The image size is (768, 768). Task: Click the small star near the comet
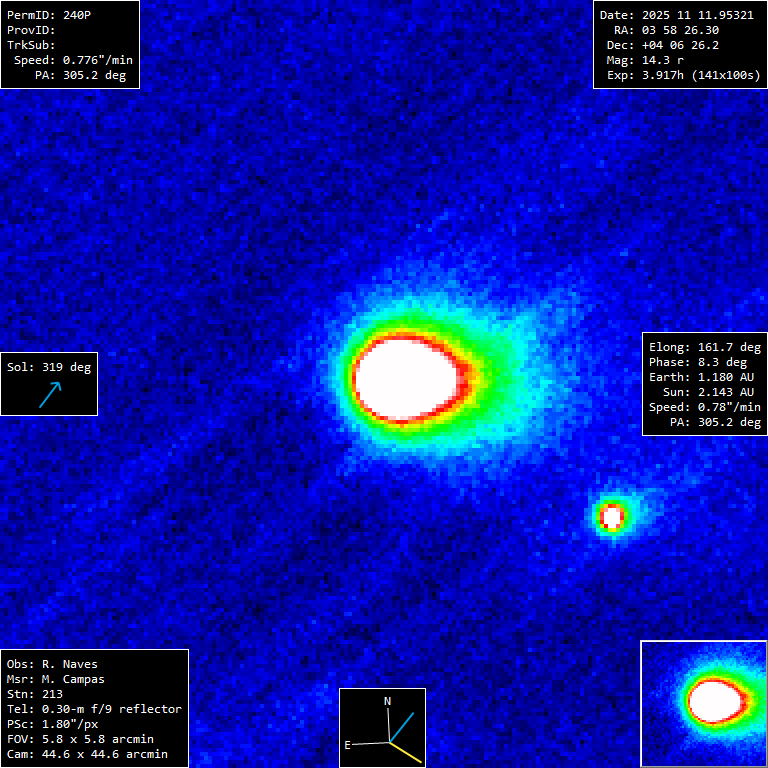[612, 516]
